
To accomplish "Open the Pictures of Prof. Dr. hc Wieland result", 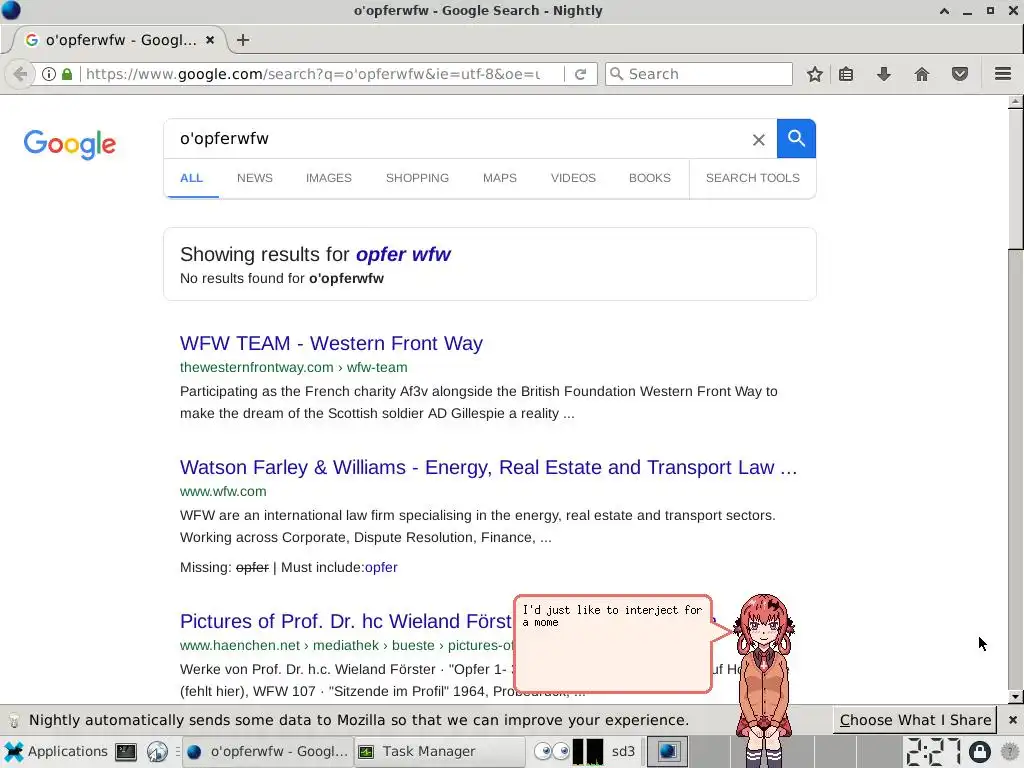I will point(346,621).
